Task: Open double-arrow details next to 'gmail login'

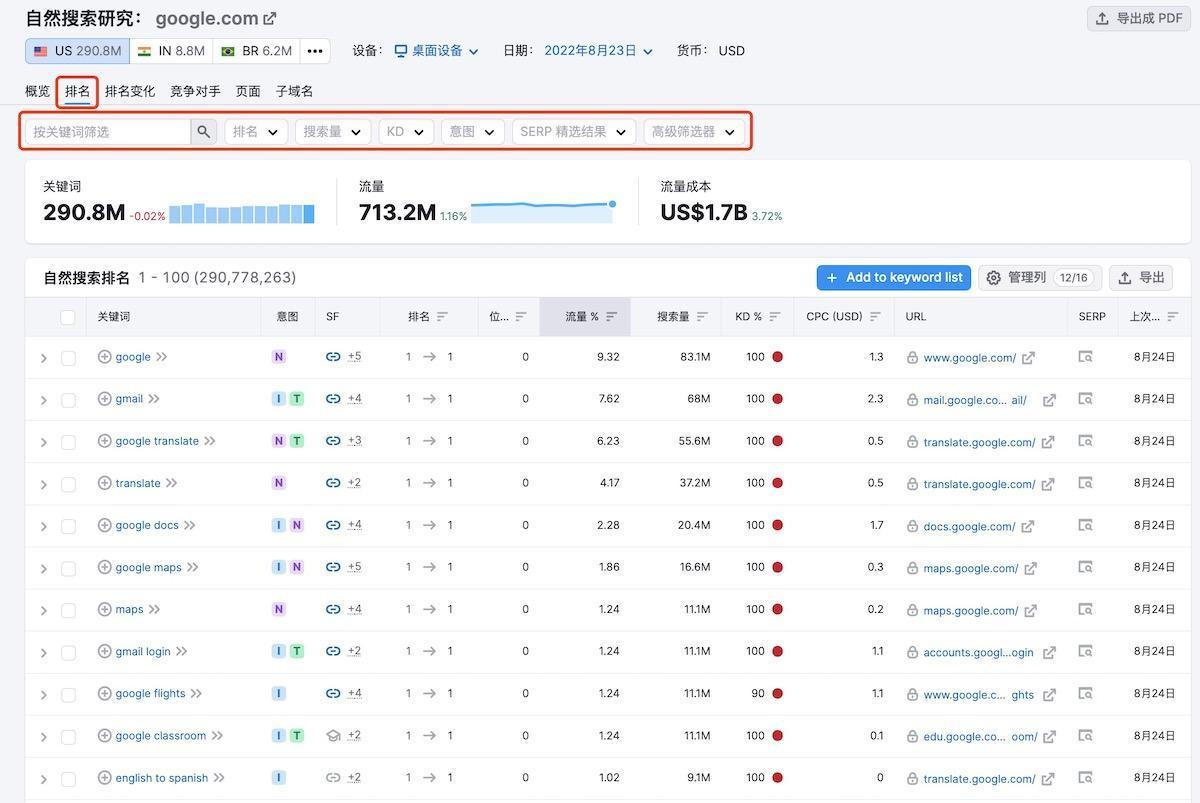Action: click(x=181, y=651)
